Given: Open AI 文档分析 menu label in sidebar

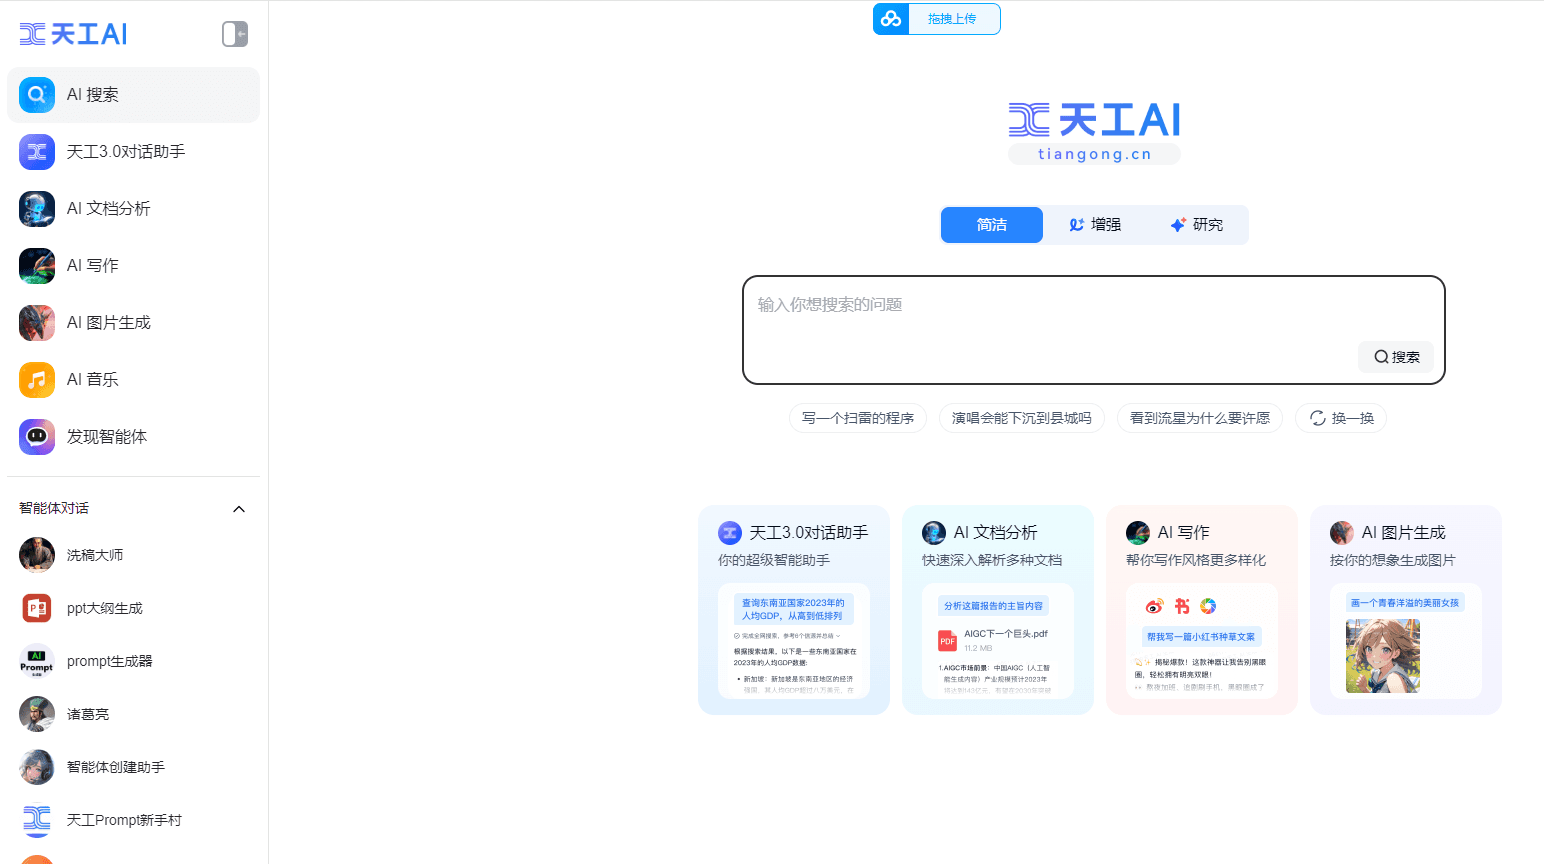Looking at the screenshot, I should point(109,209).
